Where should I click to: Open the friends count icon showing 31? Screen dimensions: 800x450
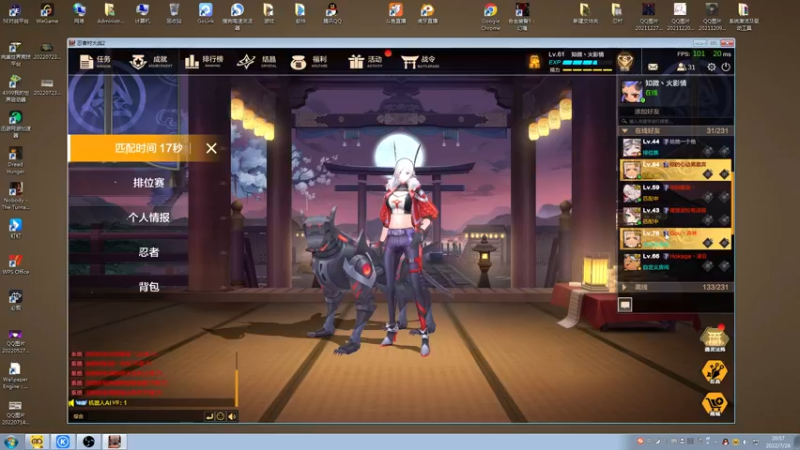pyautogui.click(x=686, y=67)
